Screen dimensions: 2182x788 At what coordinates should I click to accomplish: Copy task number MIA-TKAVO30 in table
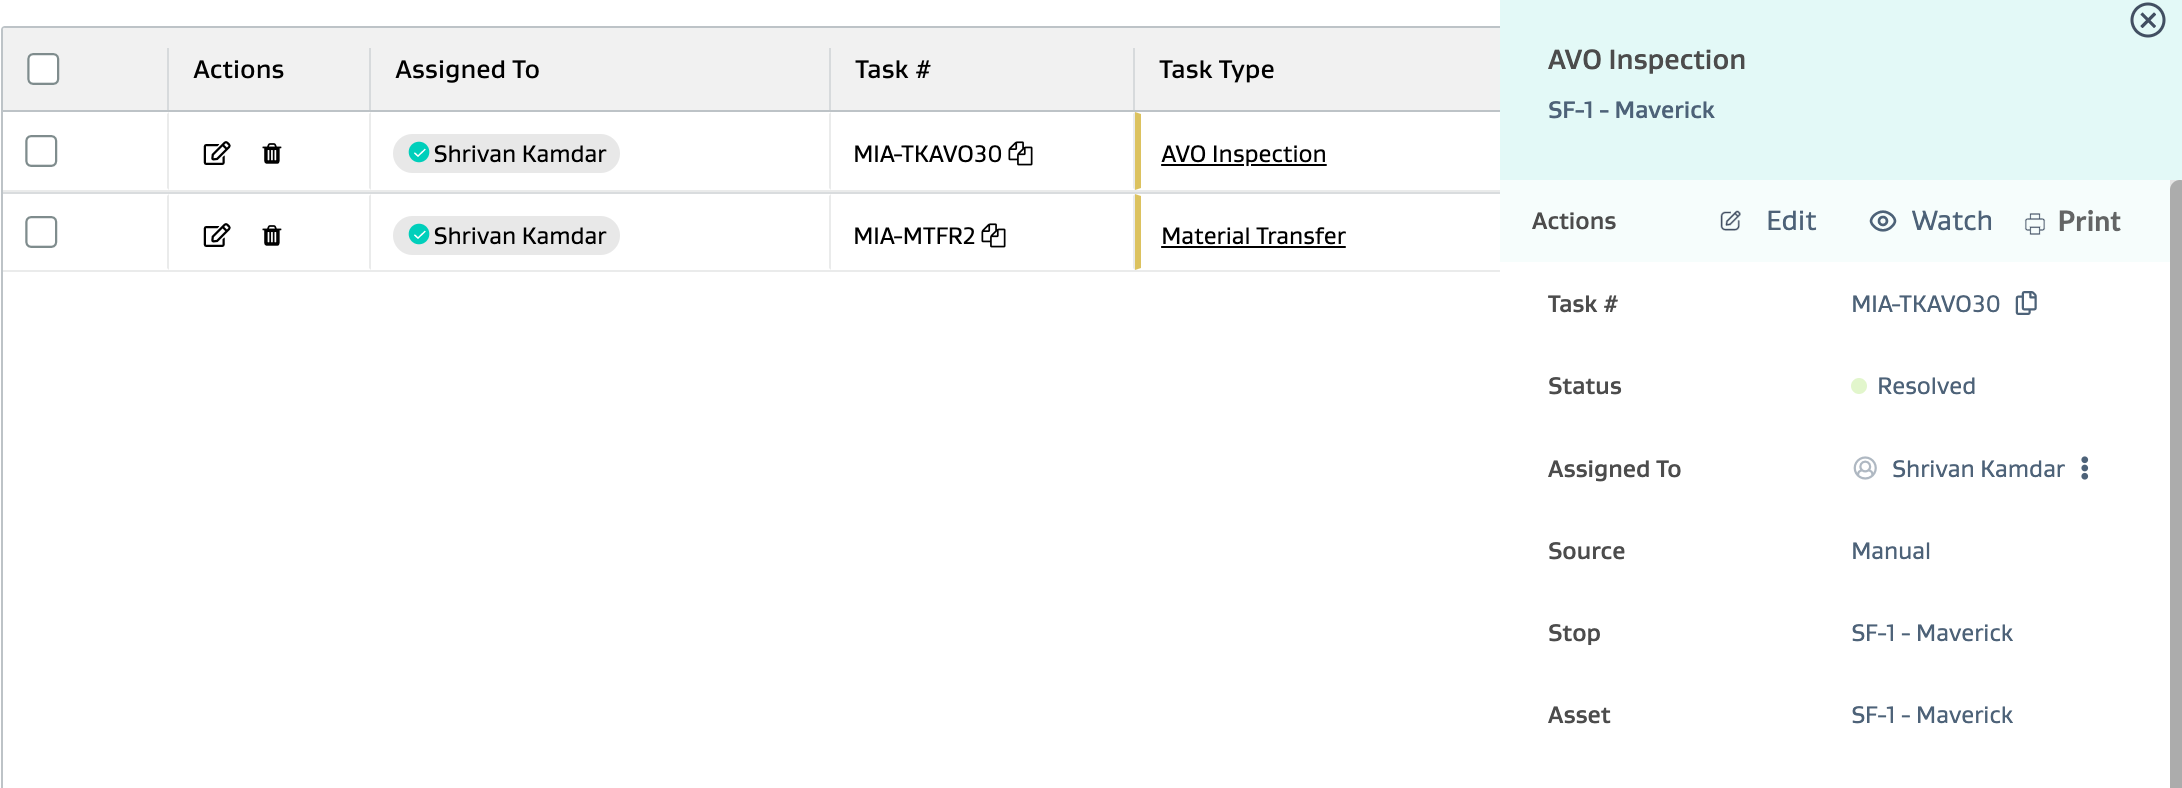1021,153
